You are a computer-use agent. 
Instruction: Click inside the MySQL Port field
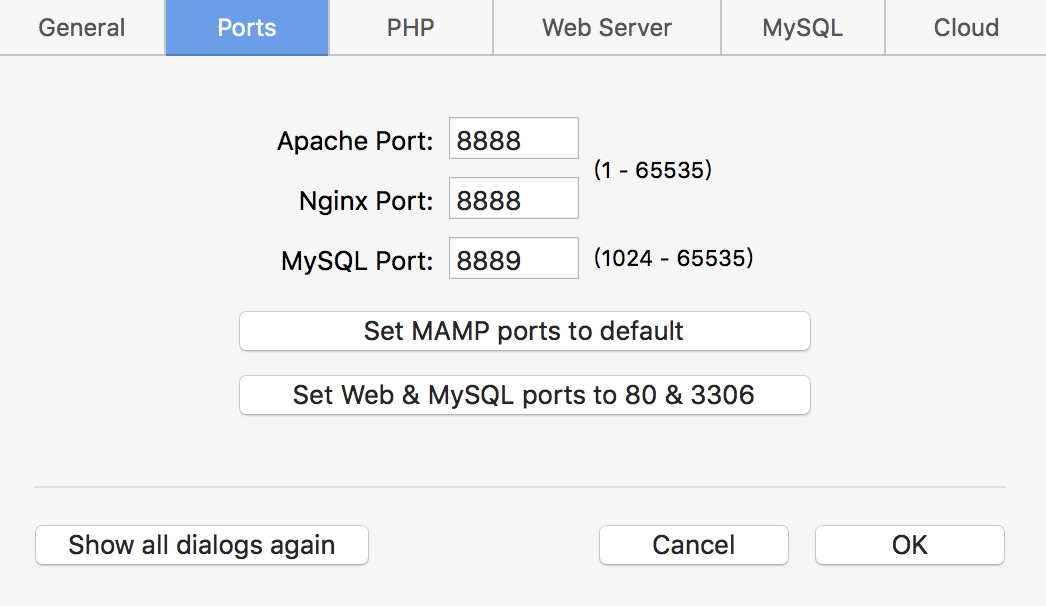514,259
